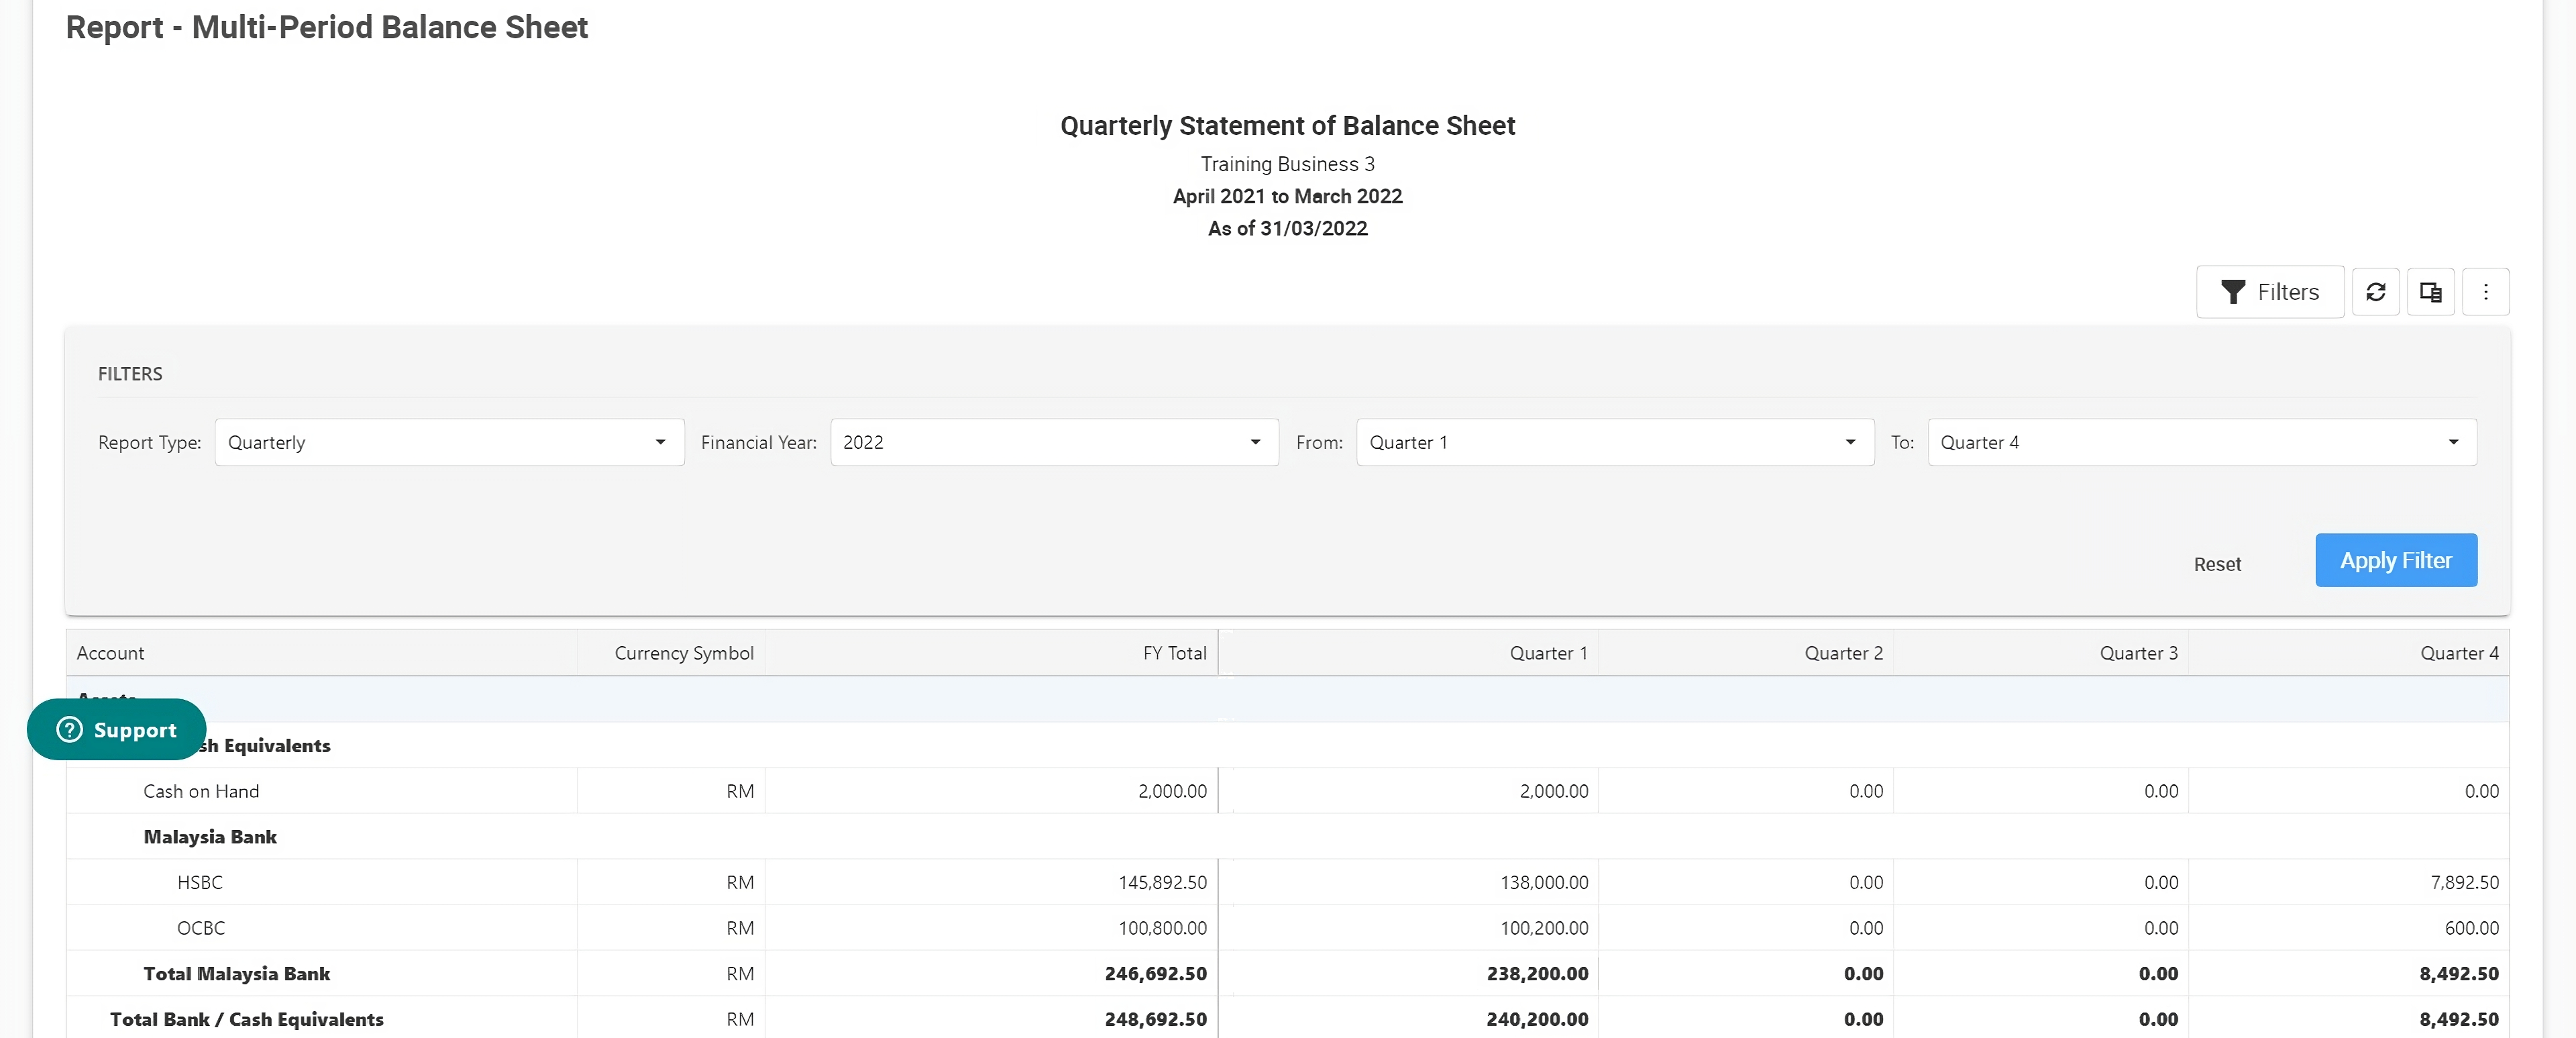Click the FILTERS panel heading

[130, 374]
